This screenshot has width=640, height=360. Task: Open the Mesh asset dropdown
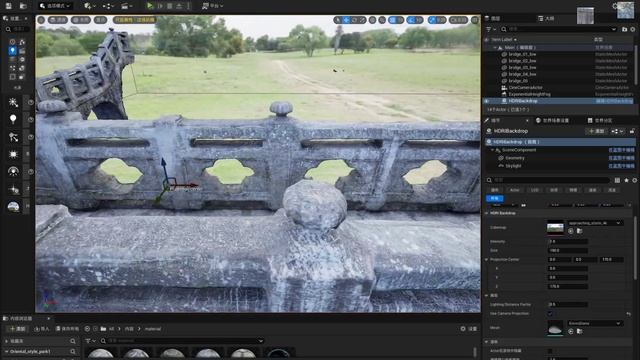click(595, 323)
